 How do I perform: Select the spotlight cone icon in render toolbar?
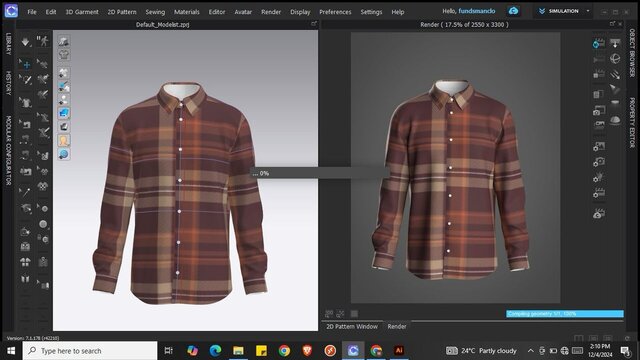[x=616, y=89]
